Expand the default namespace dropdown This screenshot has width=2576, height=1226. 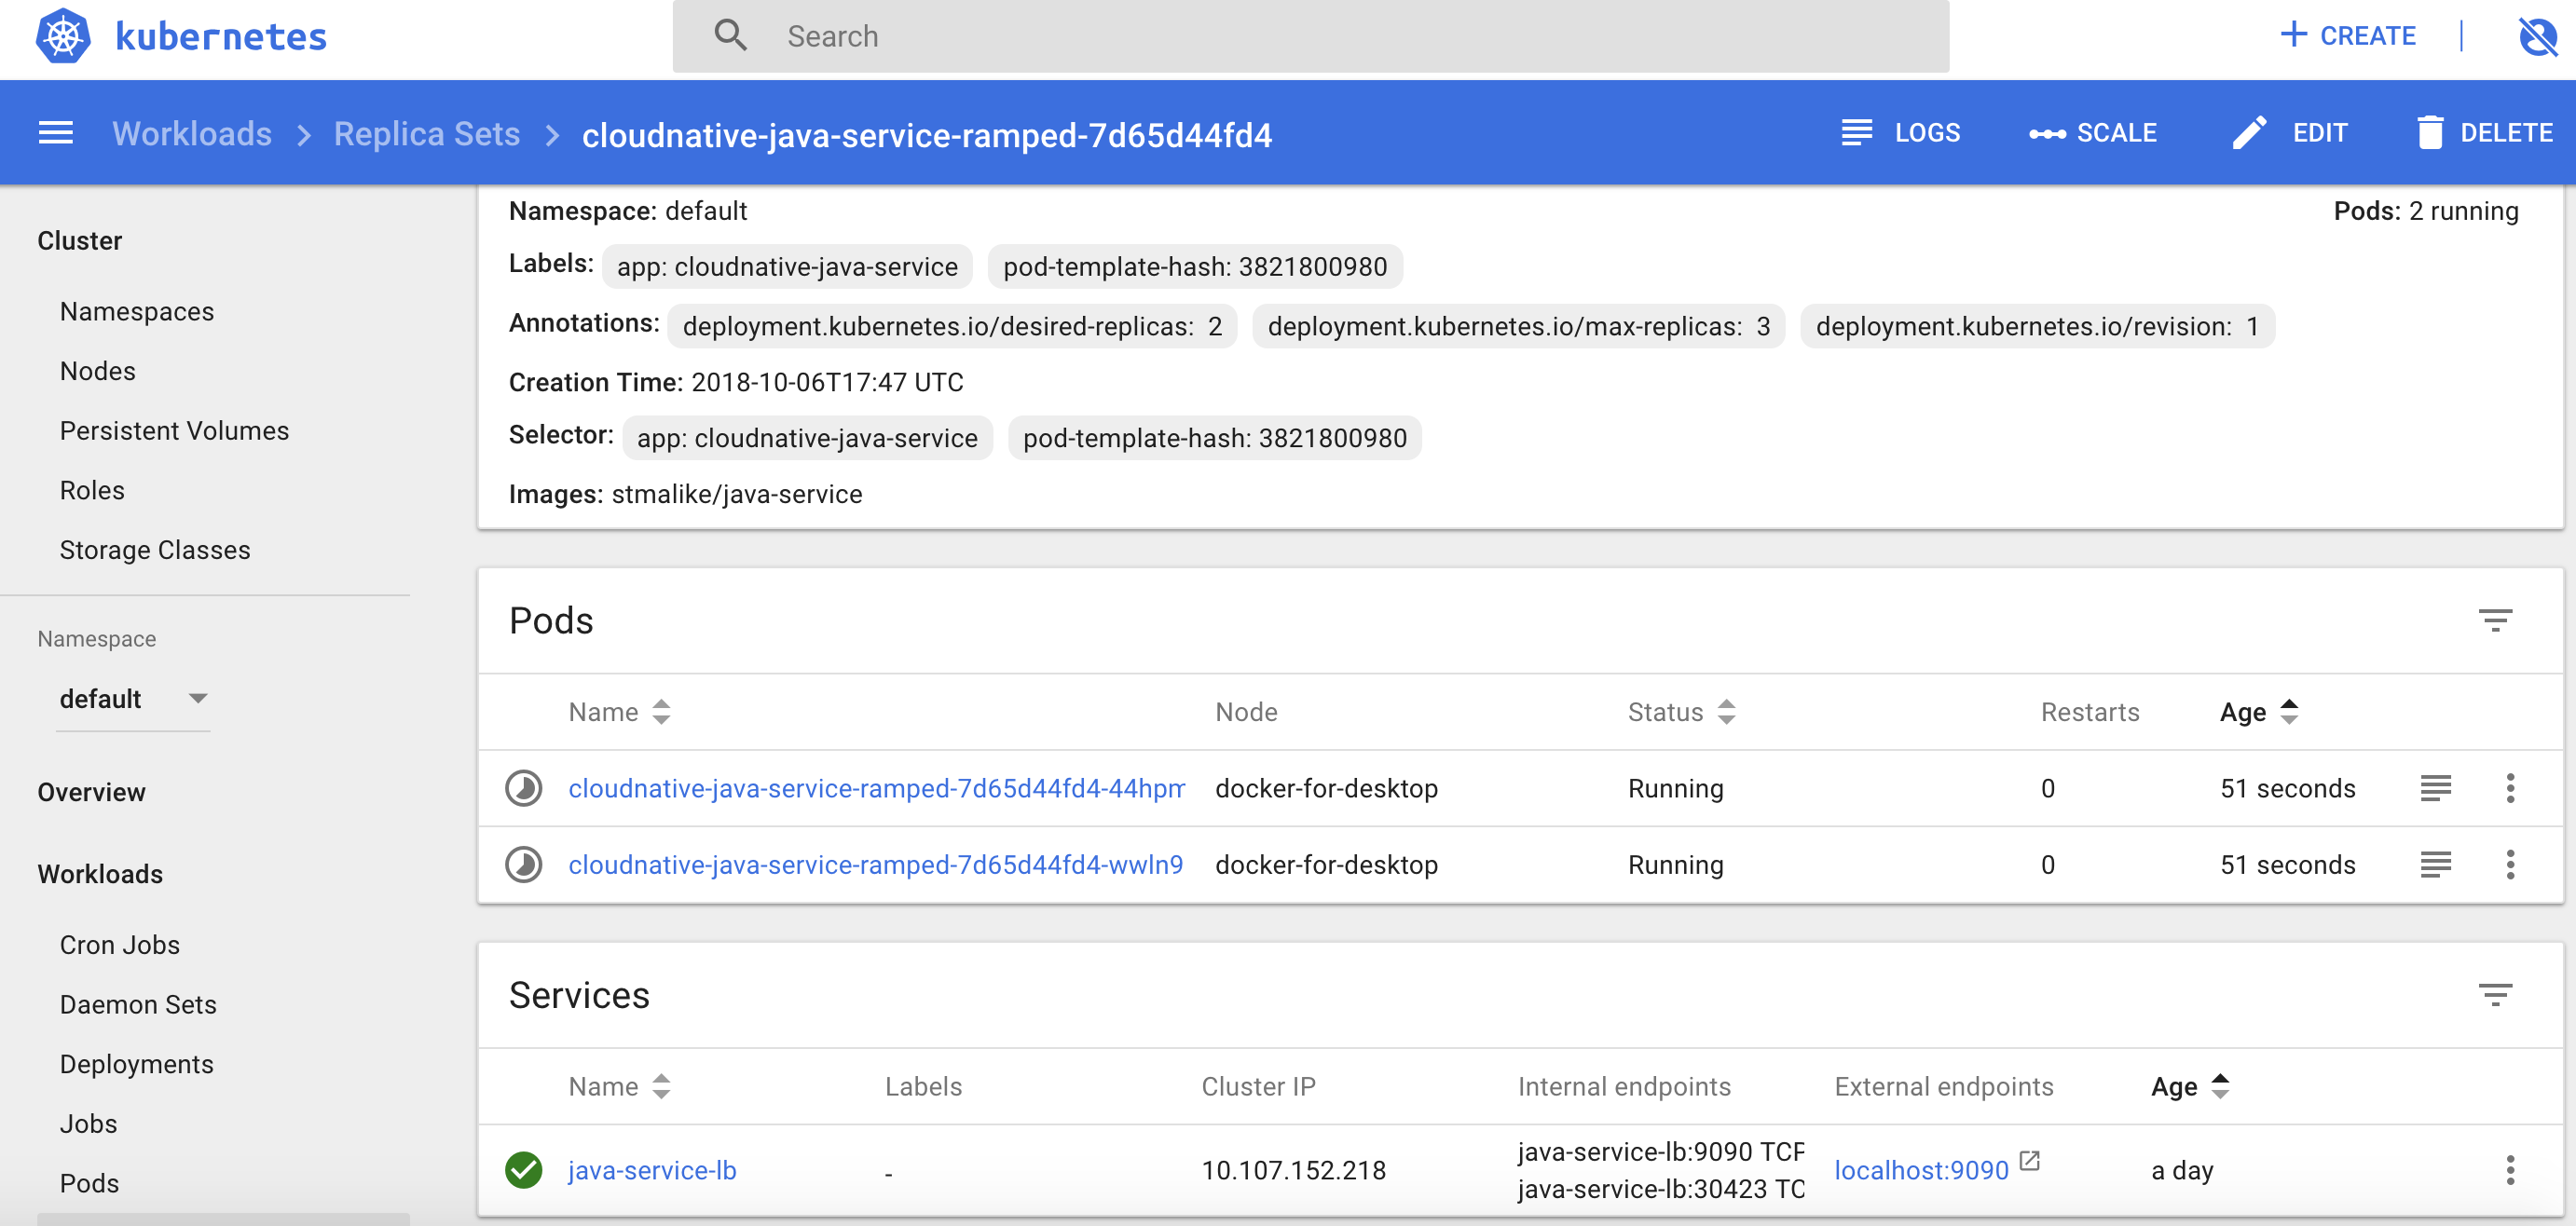(133, 698)
